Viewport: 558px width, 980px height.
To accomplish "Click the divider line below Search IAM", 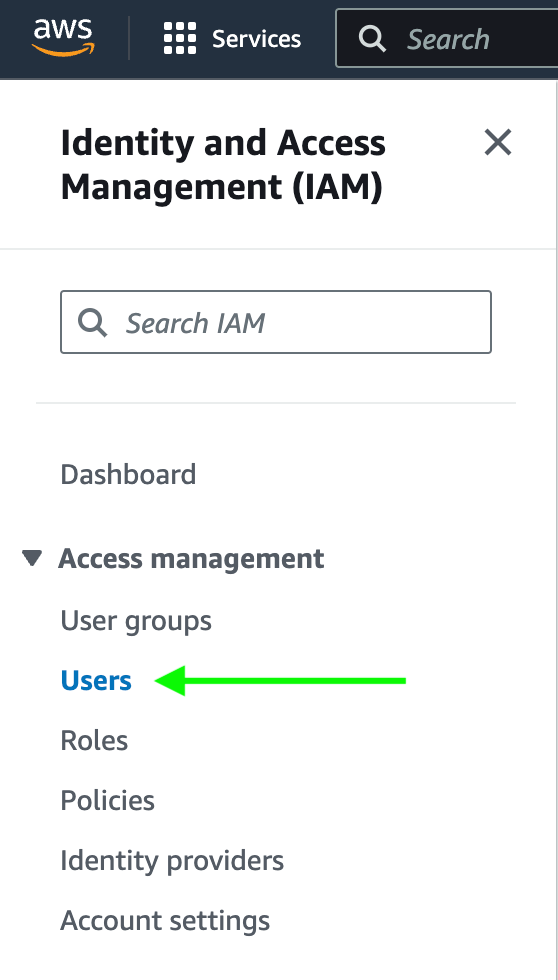I will pos(276,403).
